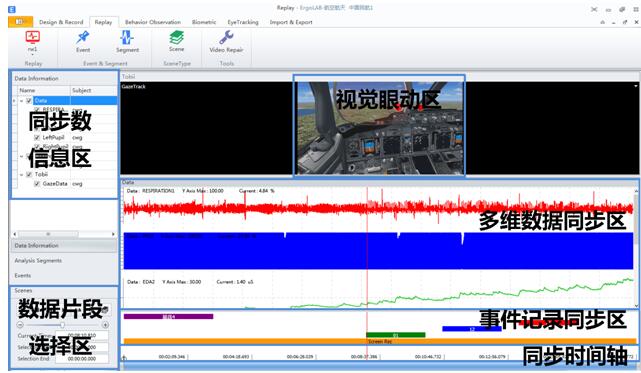This screenshot has height=373, width=641.
Task: Launch the Video Repair wrench tool
Action: point(226,38)
